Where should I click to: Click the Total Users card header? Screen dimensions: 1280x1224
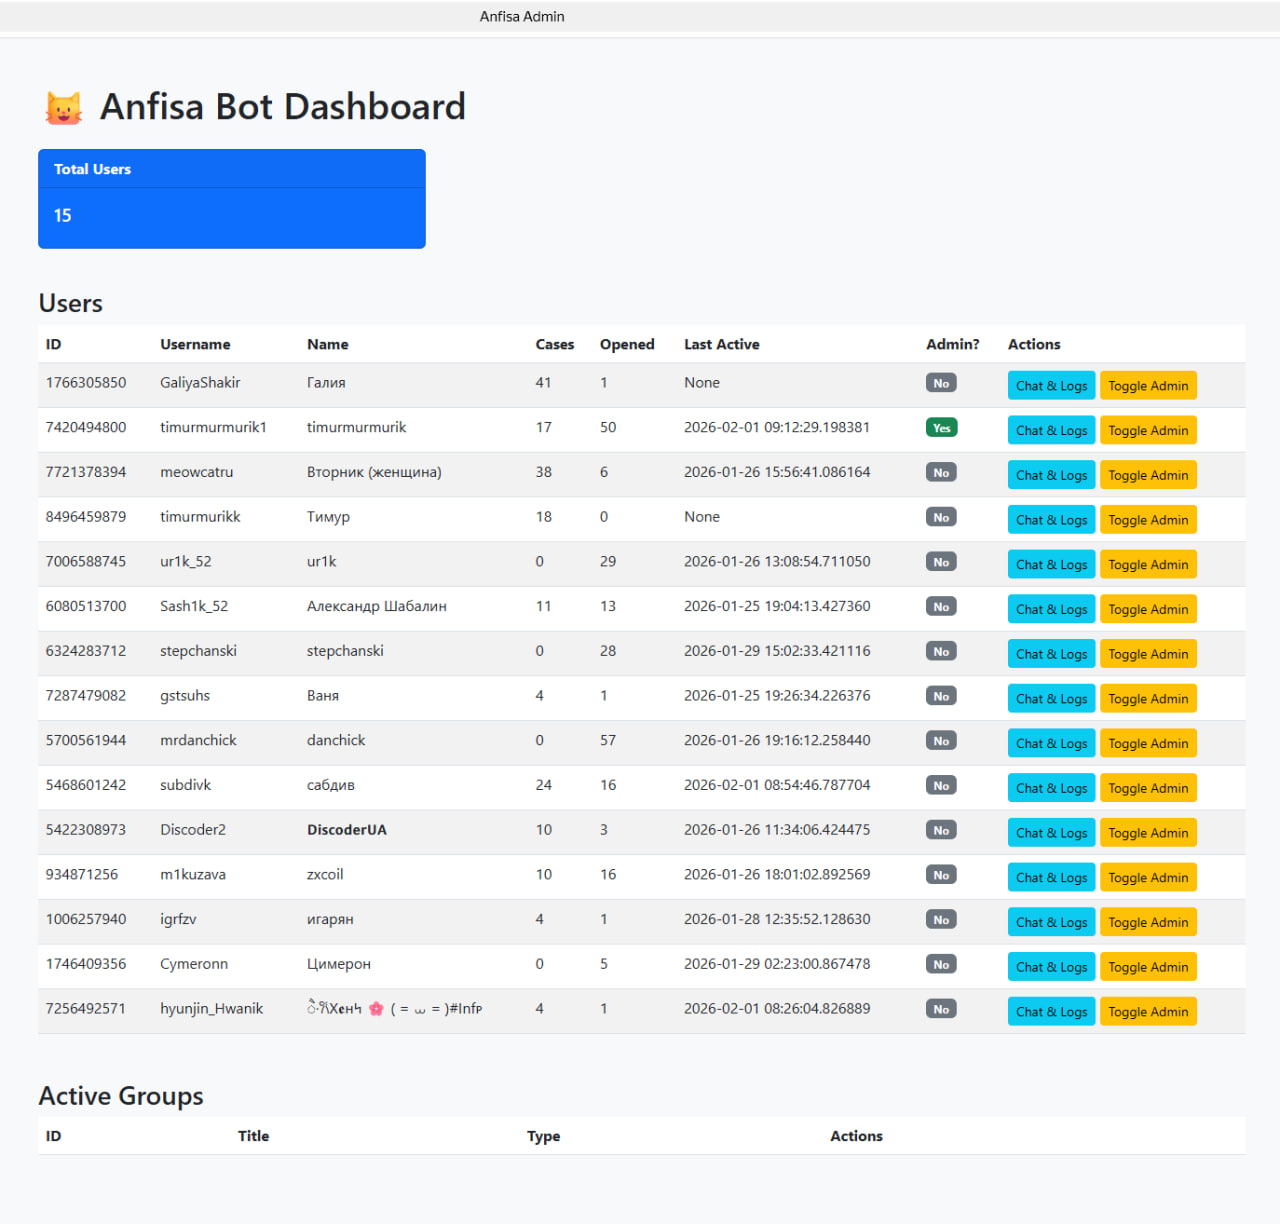point(232,169)
